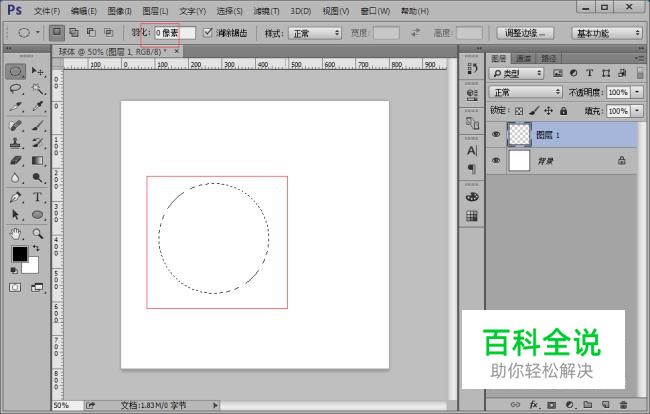This screenshot has height=414, width=650.
Task: Swap foreground and background colors
Action: tap(36, 248)
